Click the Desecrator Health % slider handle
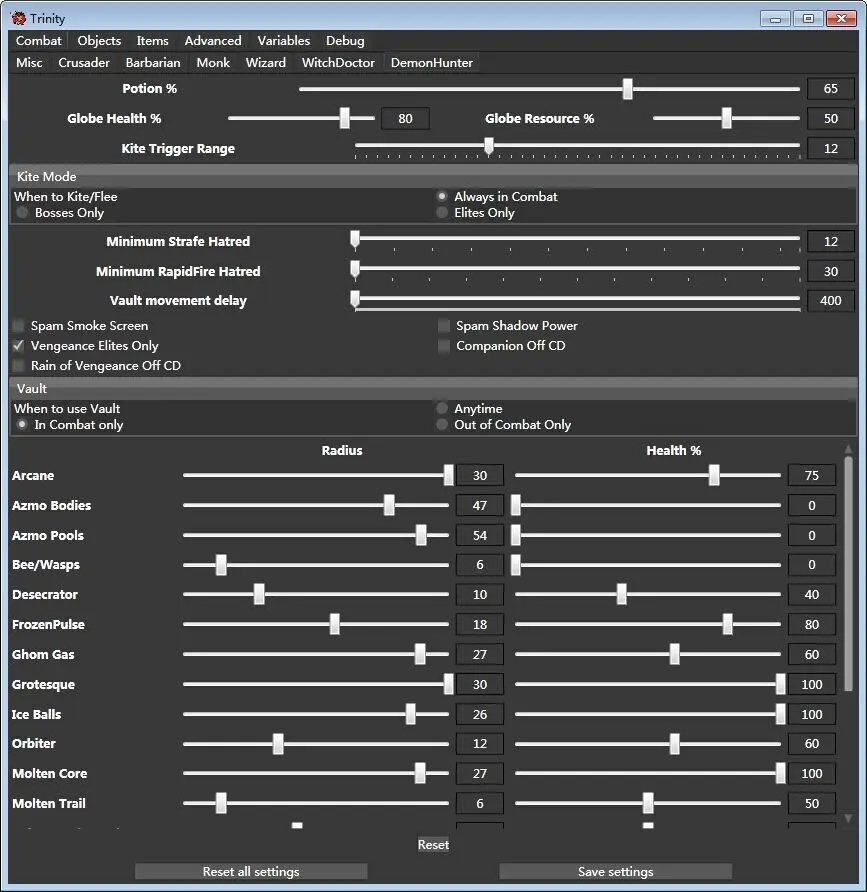This screenshot has width=867, height=892. pyautogui.click(x=622, y=594)
